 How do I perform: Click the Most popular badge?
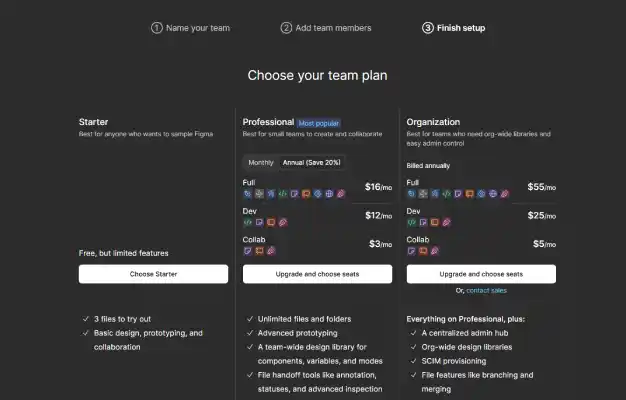click(x=319, y=123)
